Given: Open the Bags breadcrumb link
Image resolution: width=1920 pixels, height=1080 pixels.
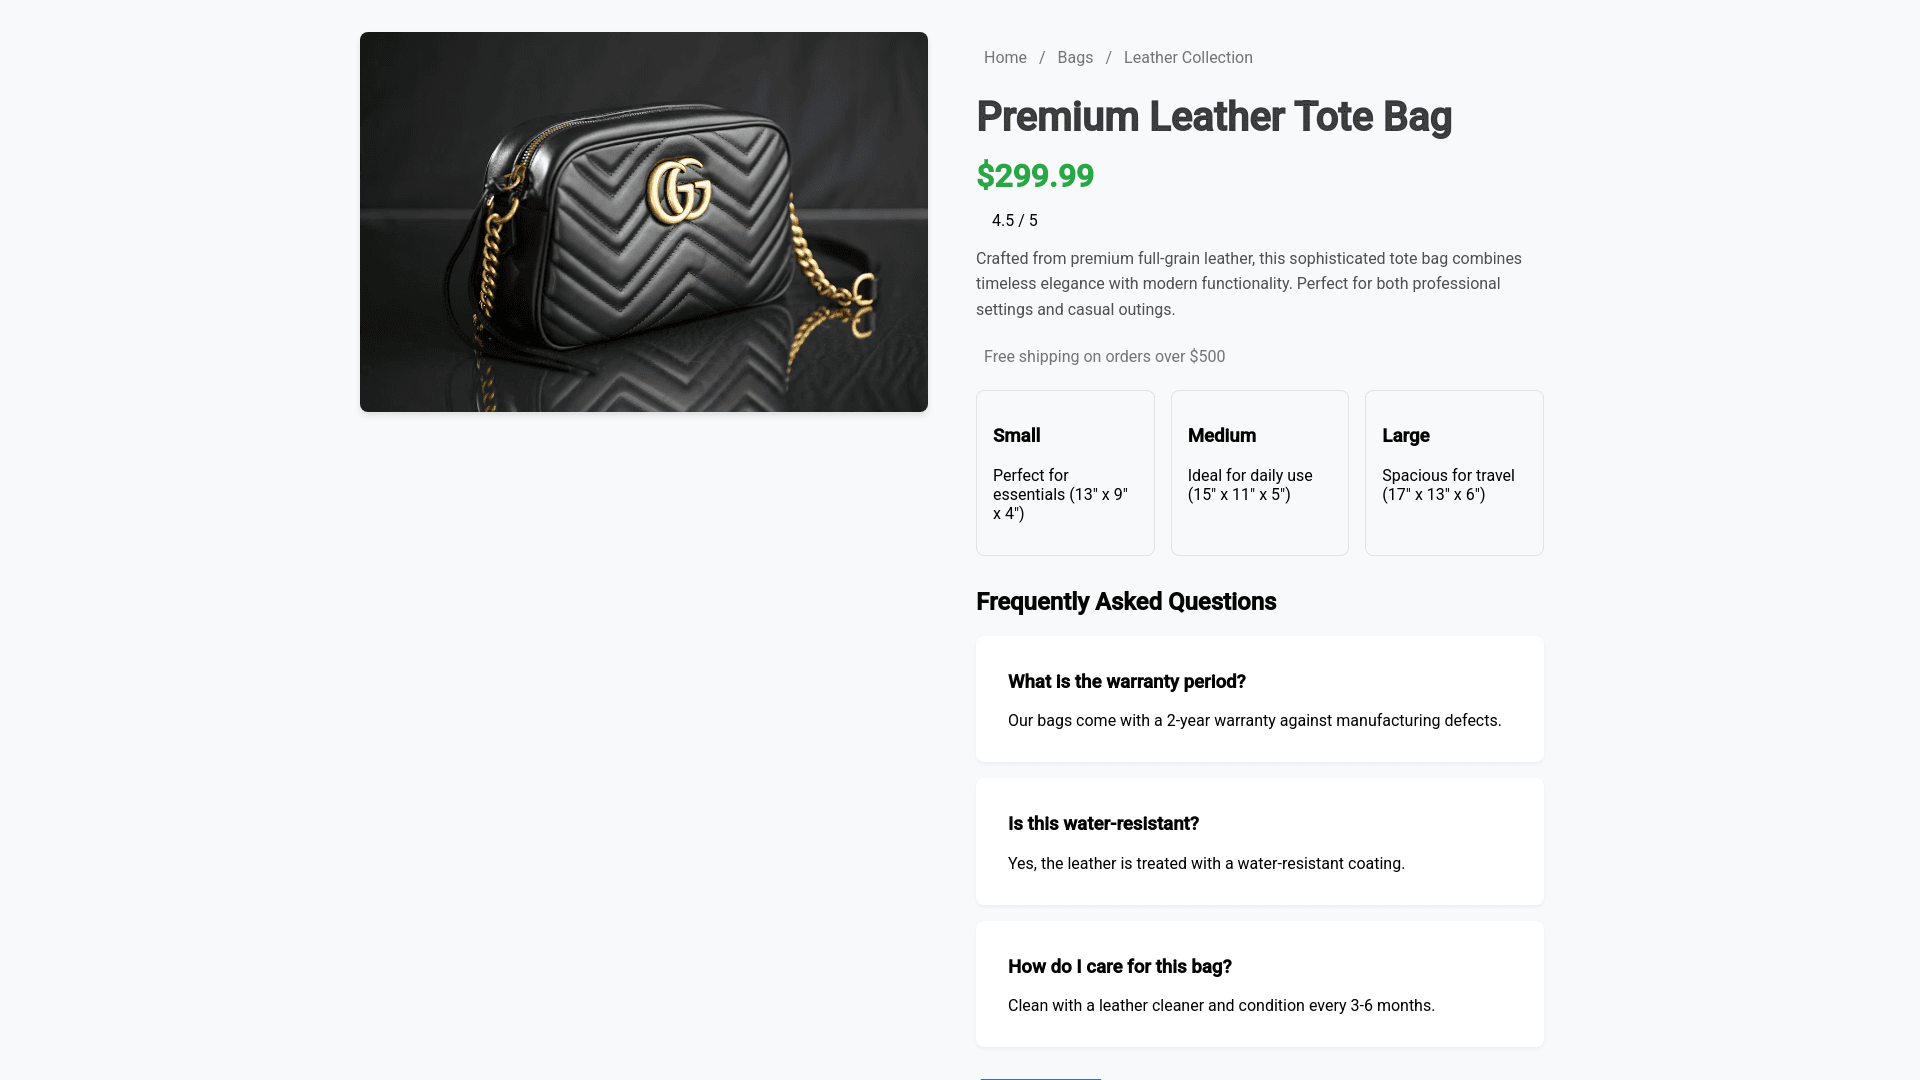Looking at the screenshot, I should point(1075,58).
